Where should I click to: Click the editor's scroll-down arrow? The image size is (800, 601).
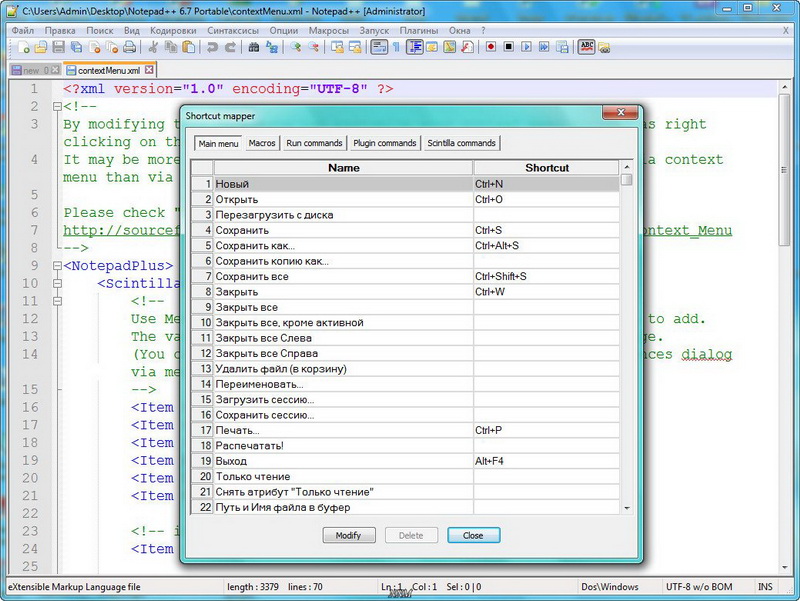click(x=784, y=568)
